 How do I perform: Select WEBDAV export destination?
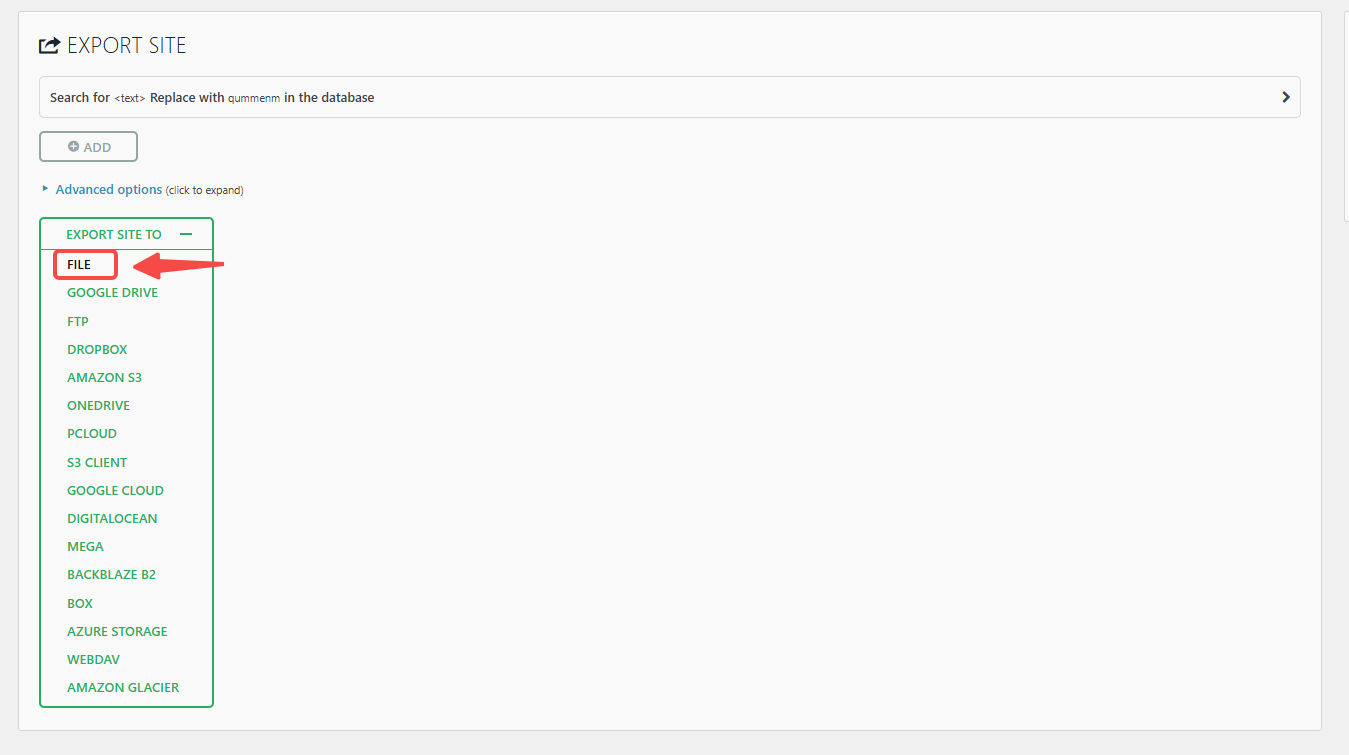click(x=93, y=659)
